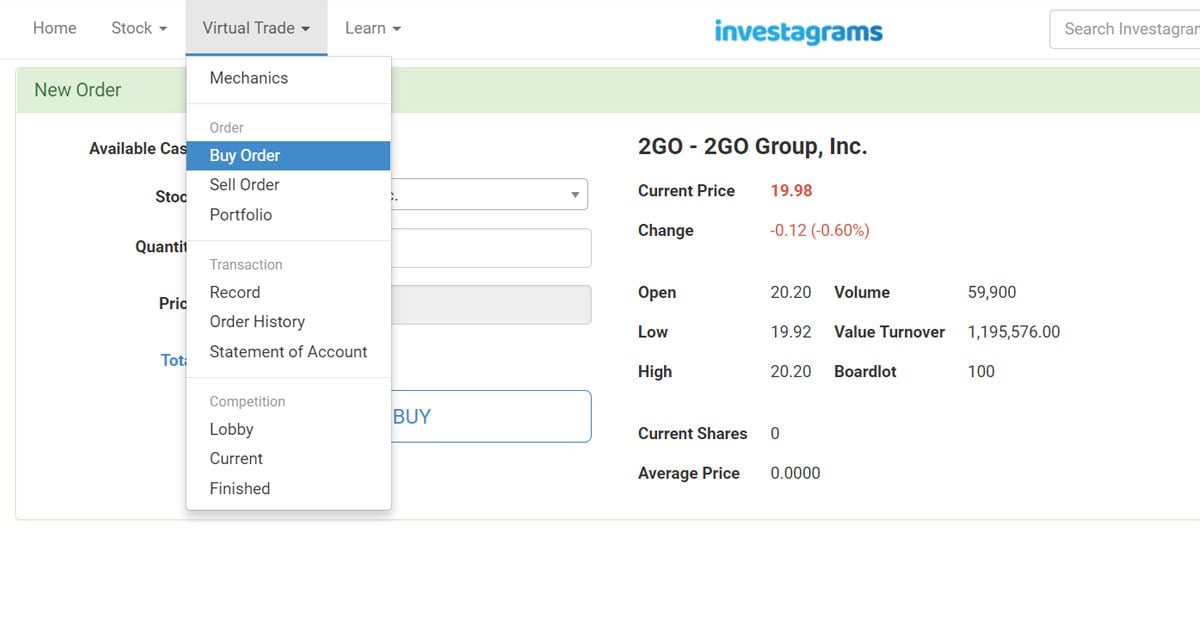
Task: Open Finished competition entry
Action: click(x=288, y=489)
